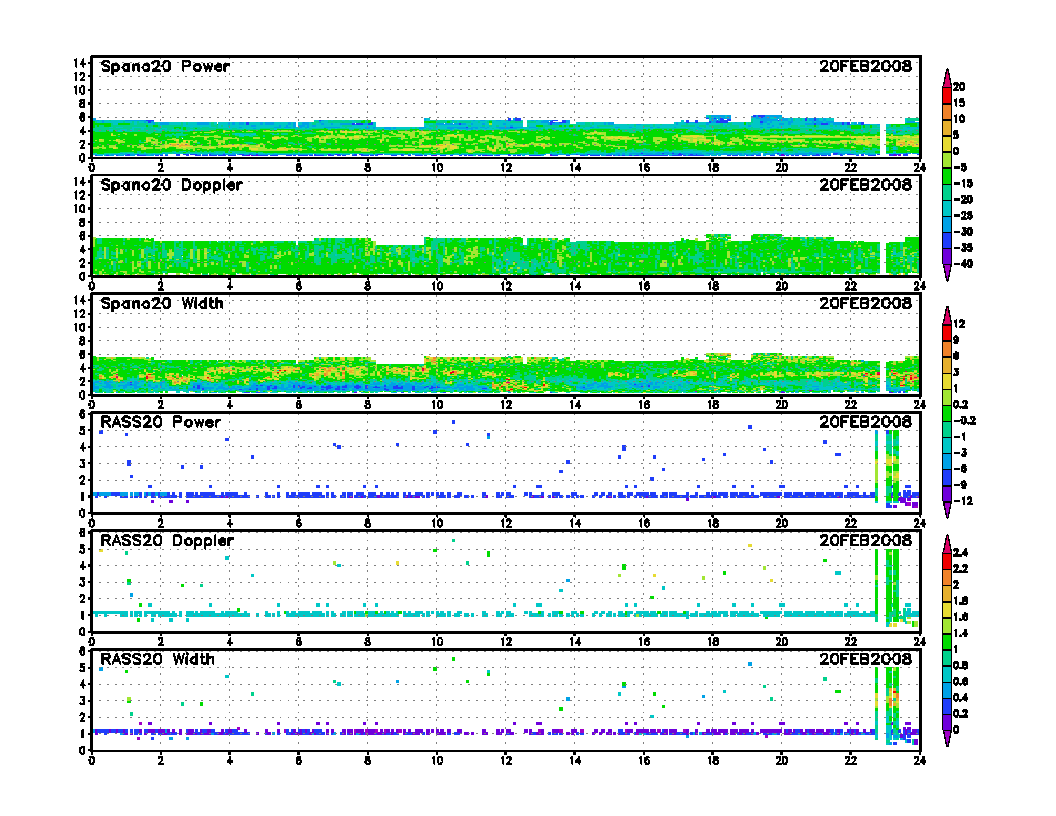The height and width of the screenshot is (816, 1056).
Task: Click the 20FEB2008 date in Spano20 Doppler panel
Action: point(865,184)
